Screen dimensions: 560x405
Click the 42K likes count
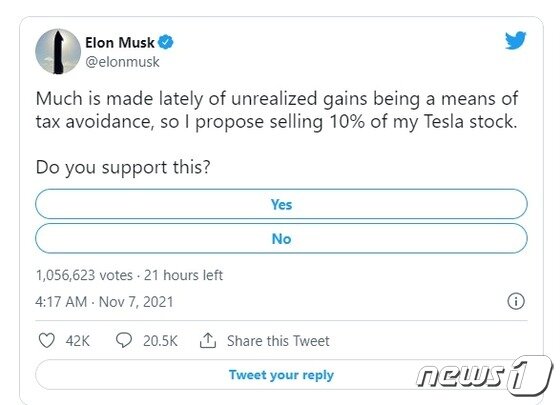tap(78, 341)
